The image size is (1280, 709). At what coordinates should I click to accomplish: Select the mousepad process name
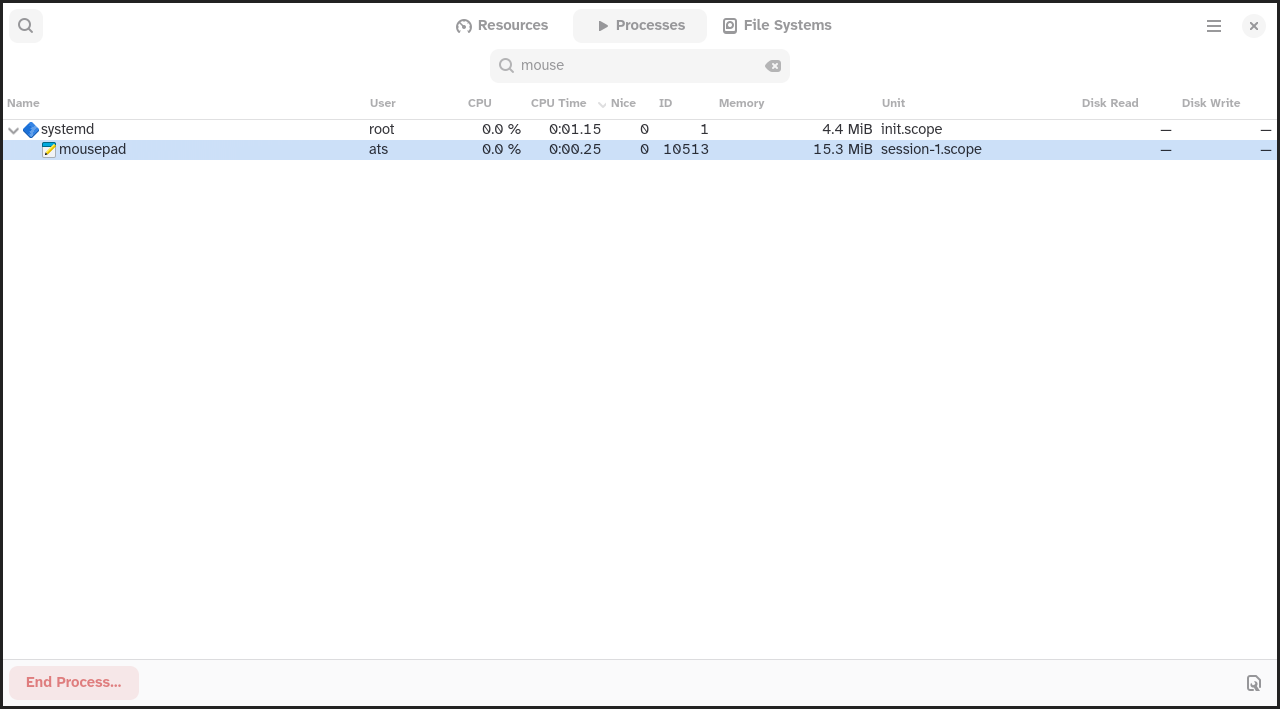[x=92, y=150]
